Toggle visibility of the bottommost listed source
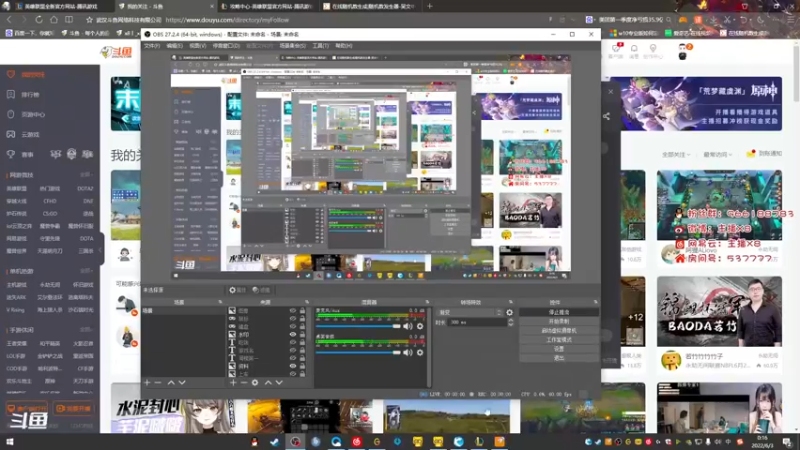800x450 pixels. pos(293,373)
